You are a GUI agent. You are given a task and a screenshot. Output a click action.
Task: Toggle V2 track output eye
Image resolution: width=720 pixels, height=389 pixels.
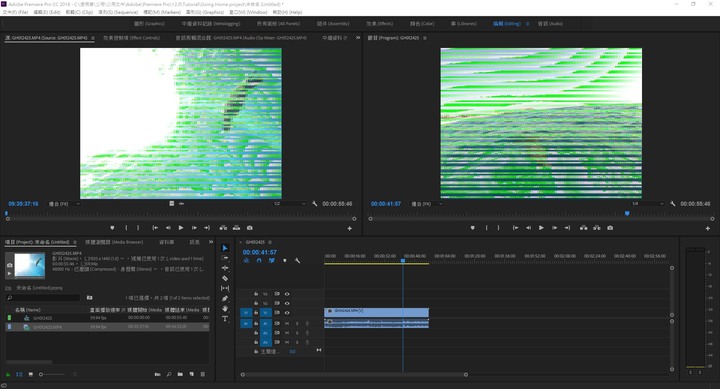[287, 303]
